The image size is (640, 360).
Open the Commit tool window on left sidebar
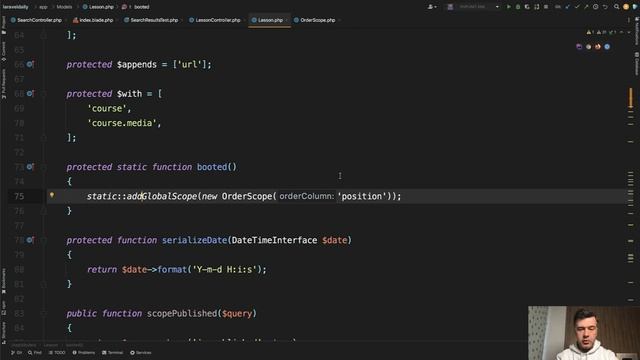(x=4, y=51)
